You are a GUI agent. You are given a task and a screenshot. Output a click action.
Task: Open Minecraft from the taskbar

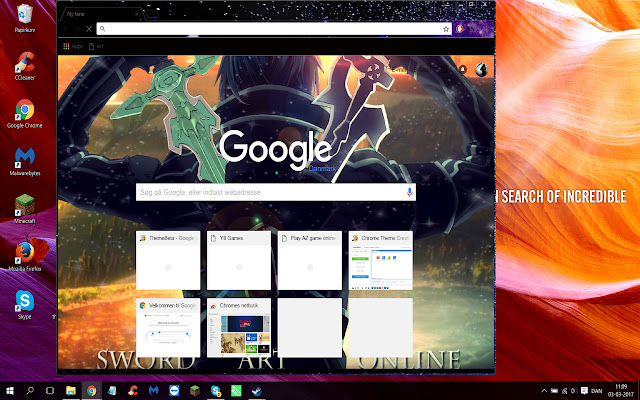tap(195, 391)
